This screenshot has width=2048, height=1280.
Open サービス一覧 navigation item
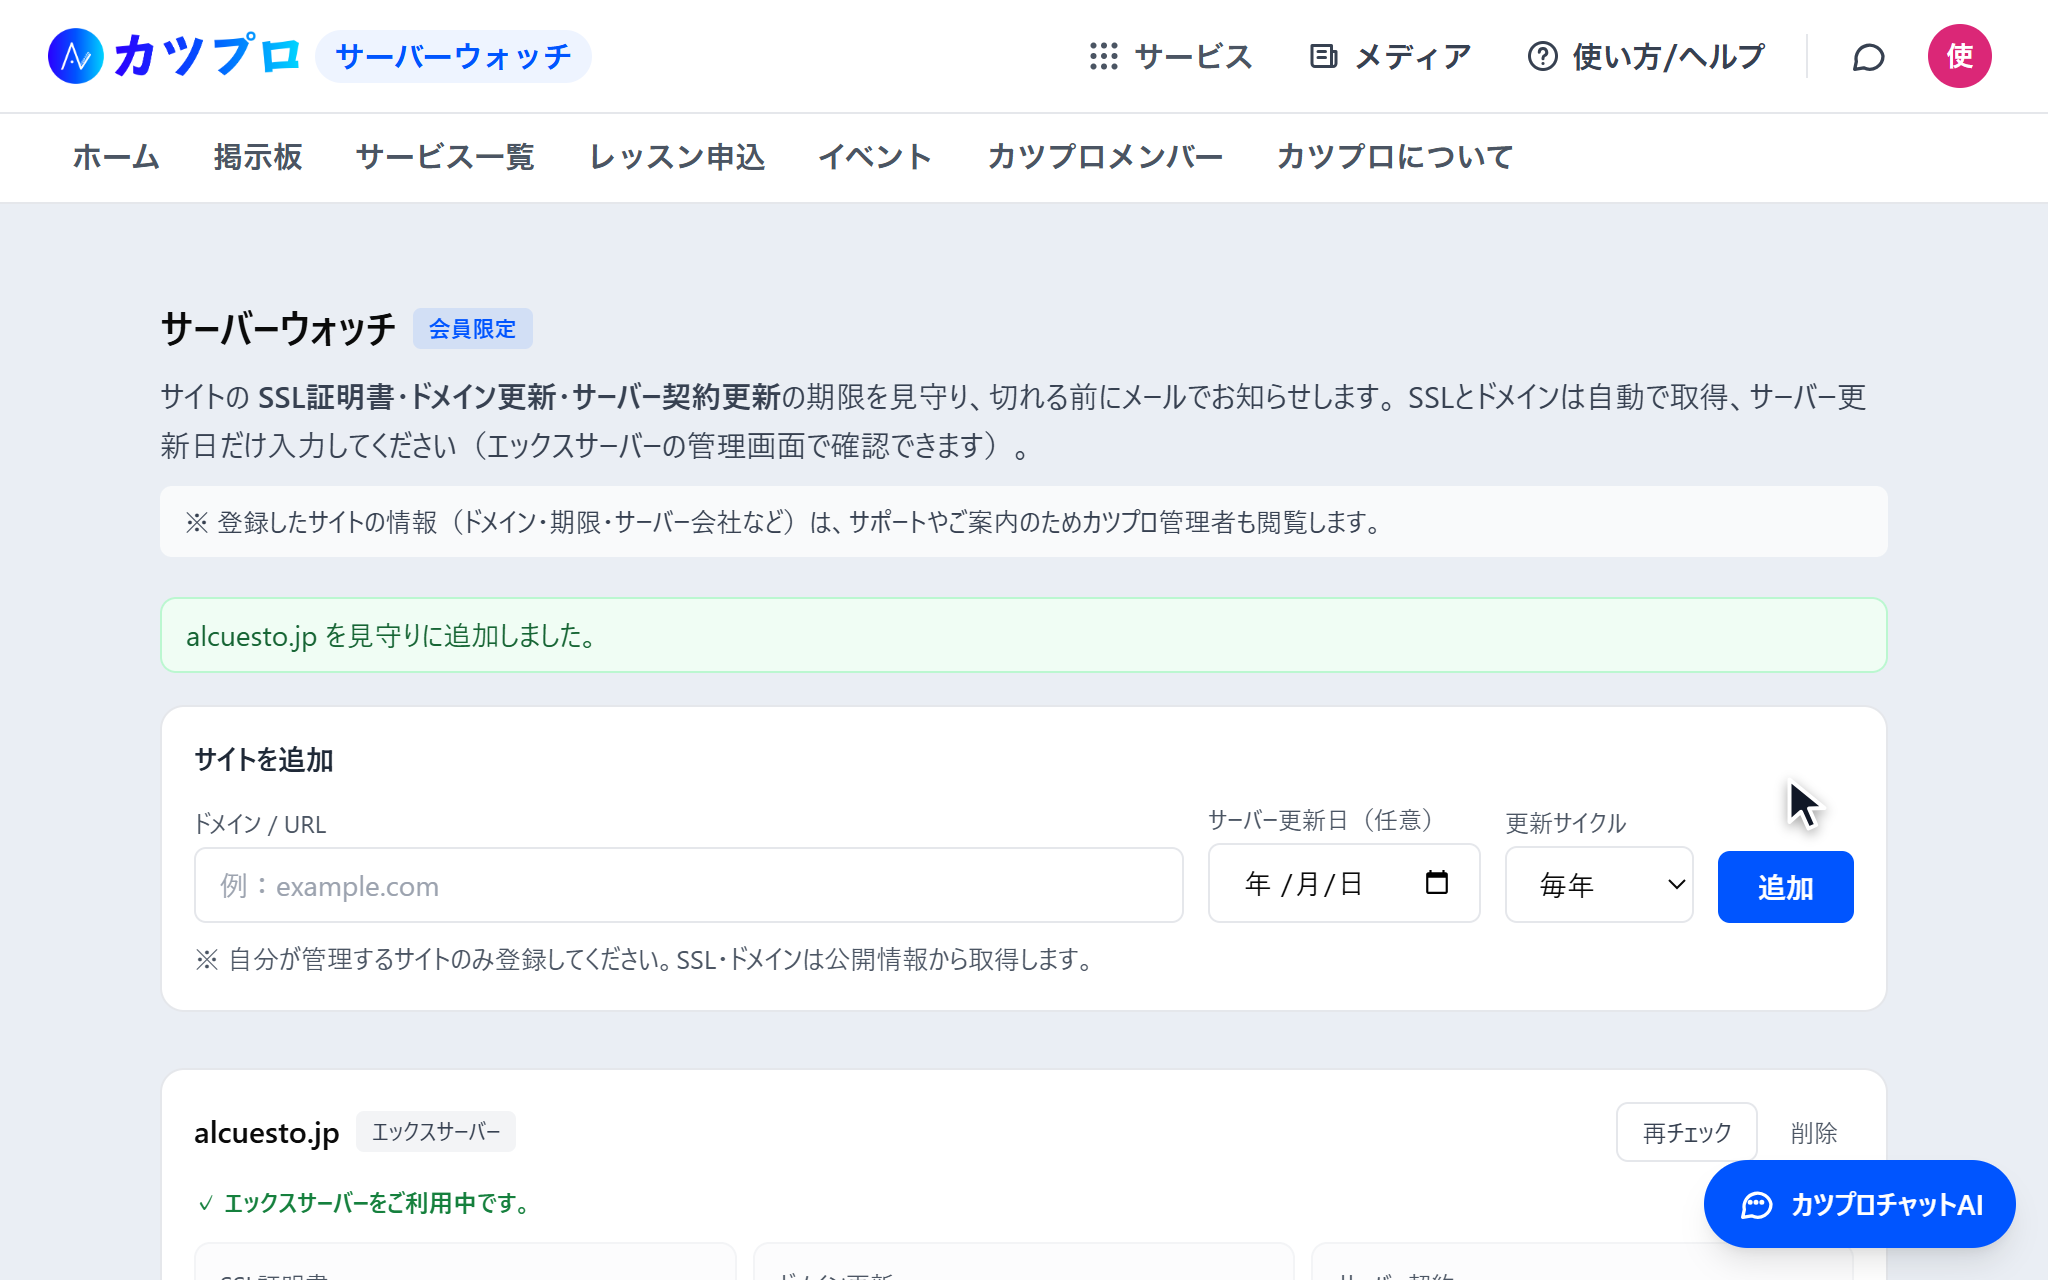pos(445,157)
